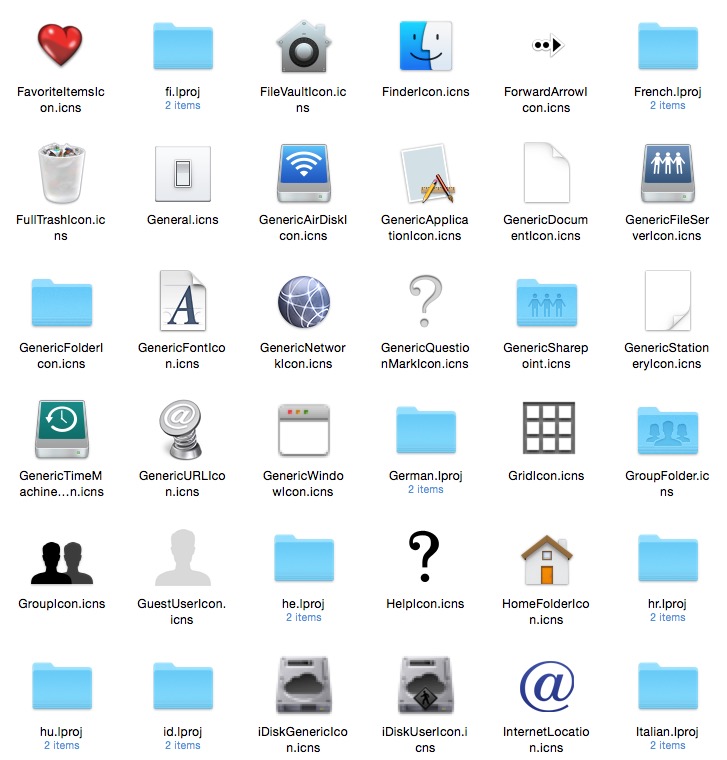Click the General.icns light switch icon
The height and width of the screenshot is (760, 727).
[x=183, y=174]
